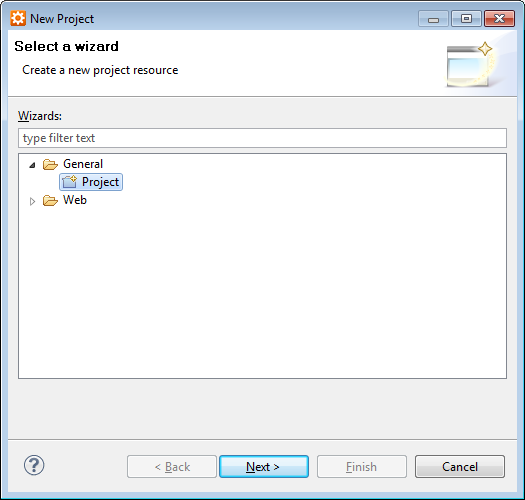The width and height of the screenshot is (525, 500).
Task: Click empty area in wizards list
Action: (262, 291)
